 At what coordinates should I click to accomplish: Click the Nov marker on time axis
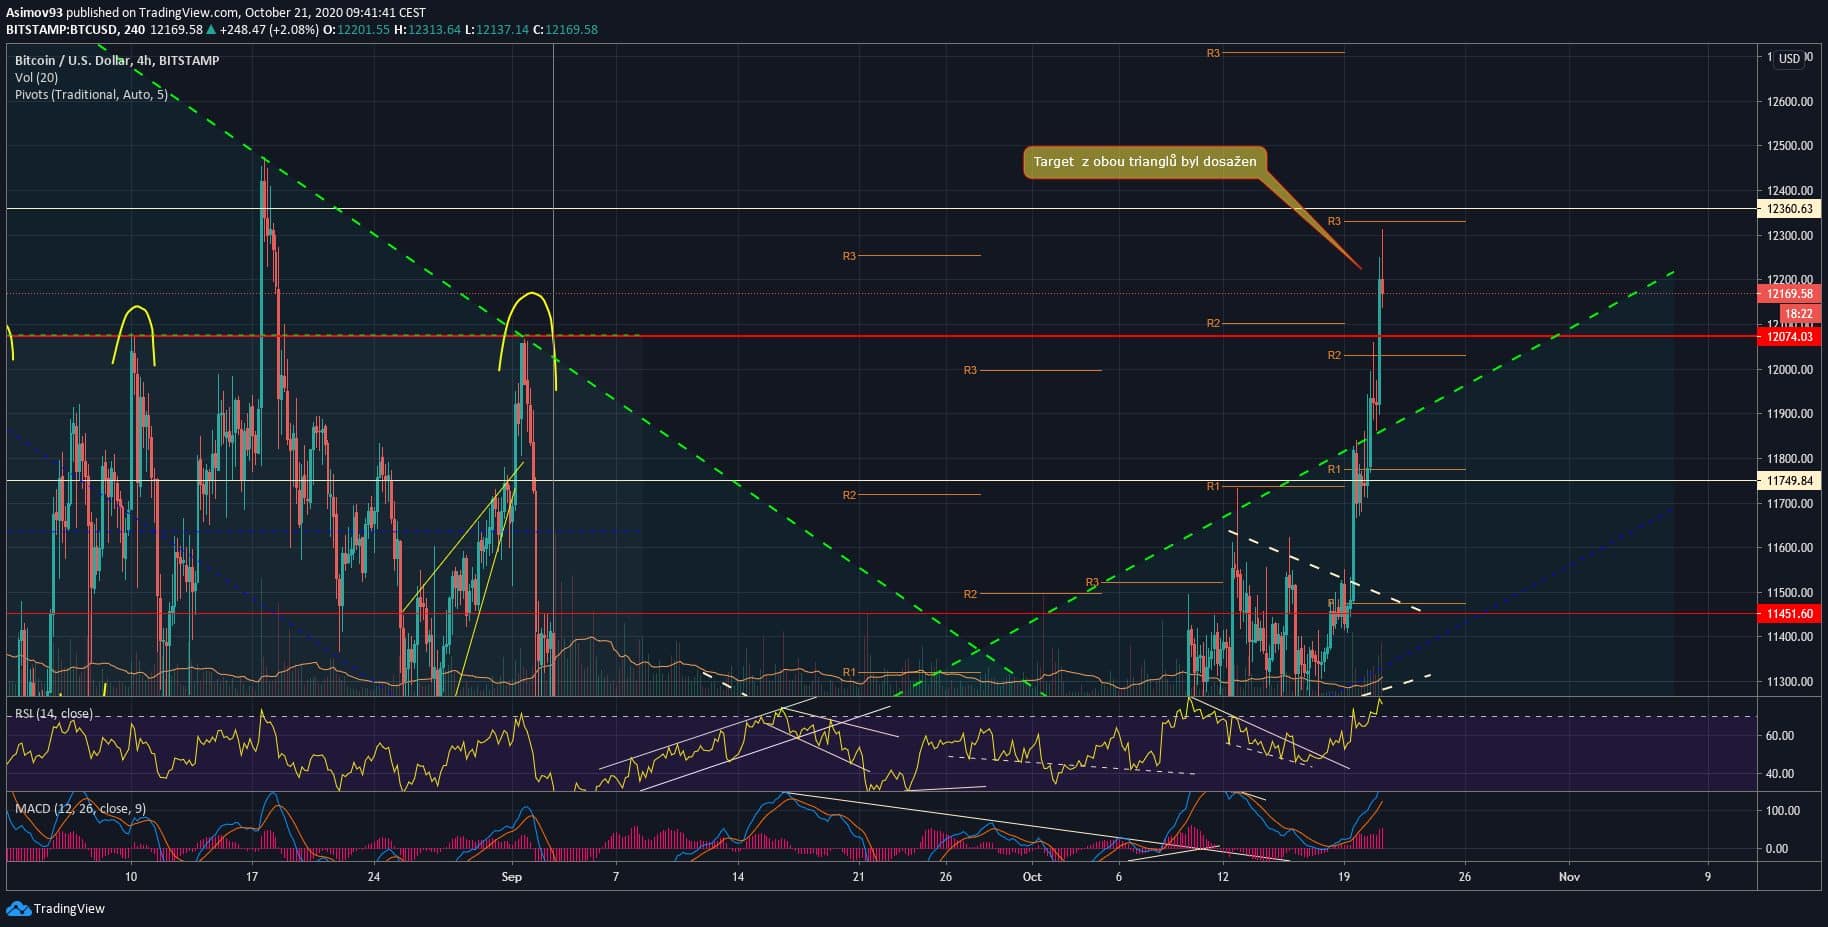pyautogui.click(x=1569, y=877)
